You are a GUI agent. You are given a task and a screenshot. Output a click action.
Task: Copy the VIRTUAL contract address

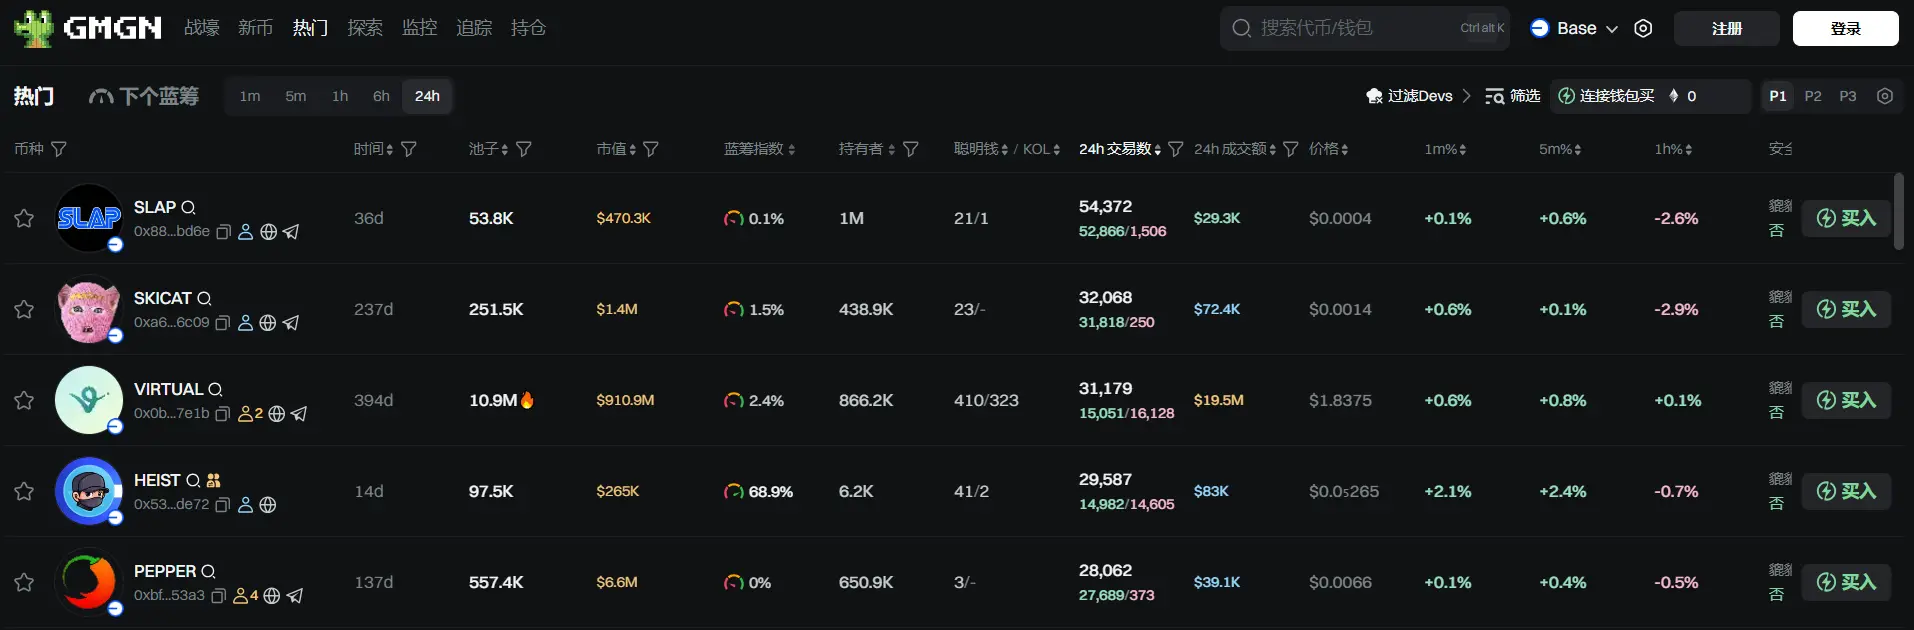(x=222, y=414)
